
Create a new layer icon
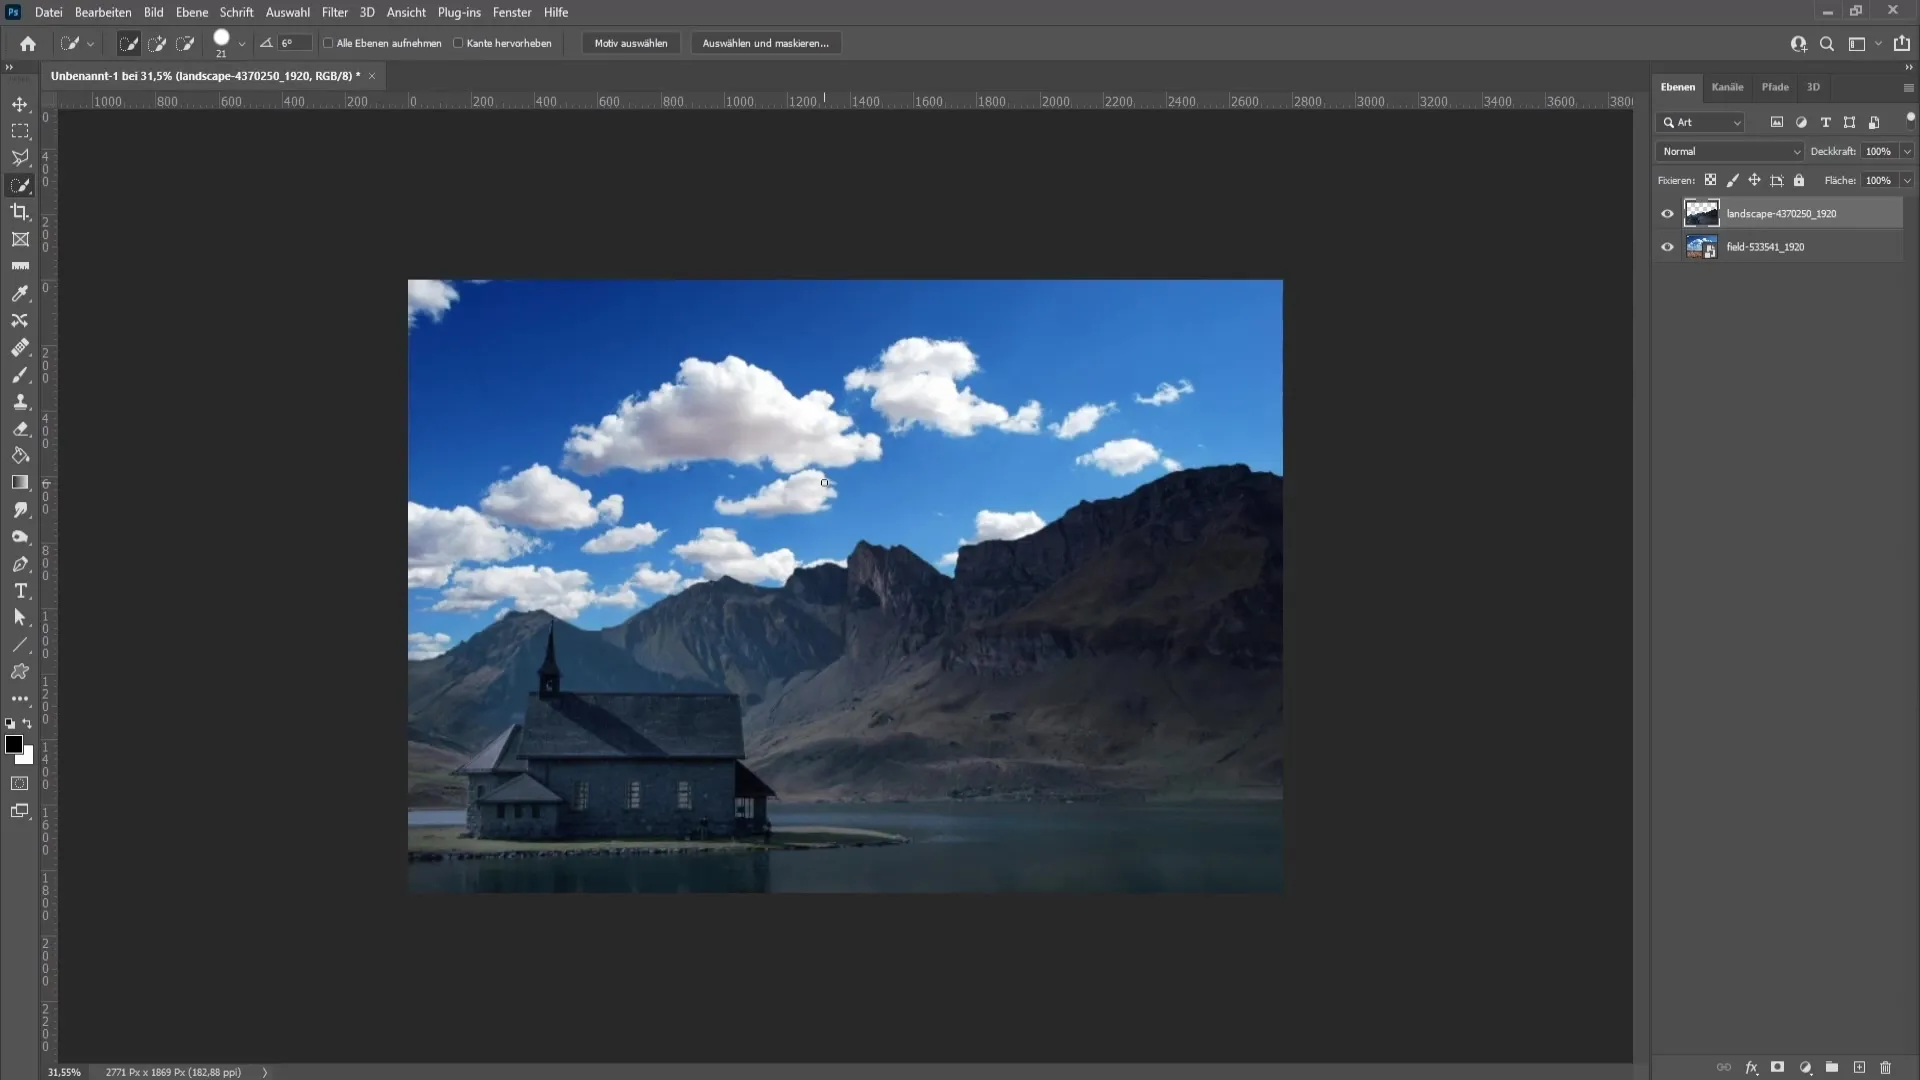point(1859,1067)
